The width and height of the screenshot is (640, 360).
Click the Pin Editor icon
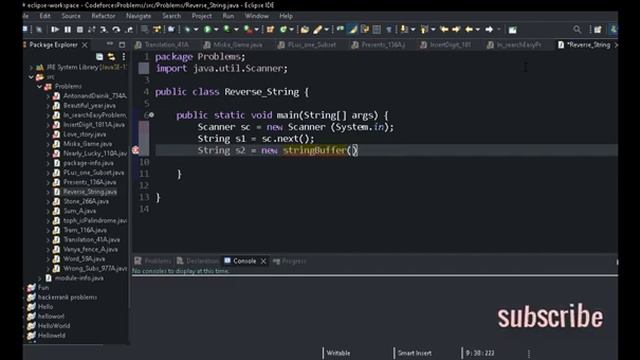coord(512,29)
